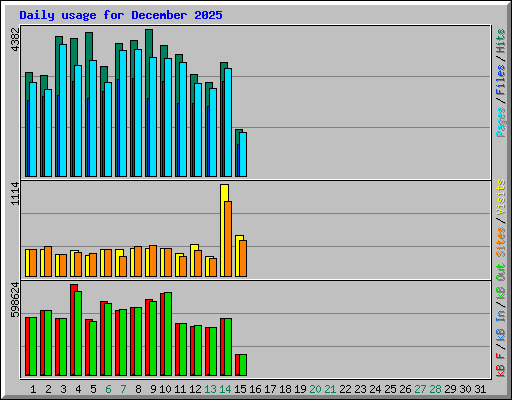Click day 25 on the date axis
The height and width of the screenshot is (400, 512).
coord(390,389)
